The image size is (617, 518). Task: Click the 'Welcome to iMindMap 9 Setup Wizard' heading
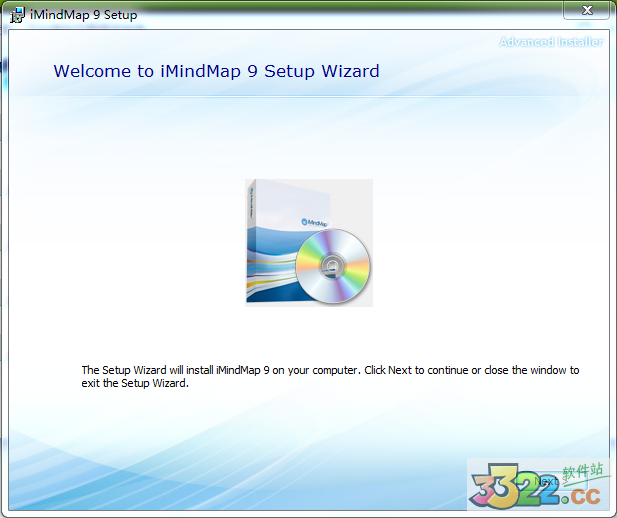point(216,71)
